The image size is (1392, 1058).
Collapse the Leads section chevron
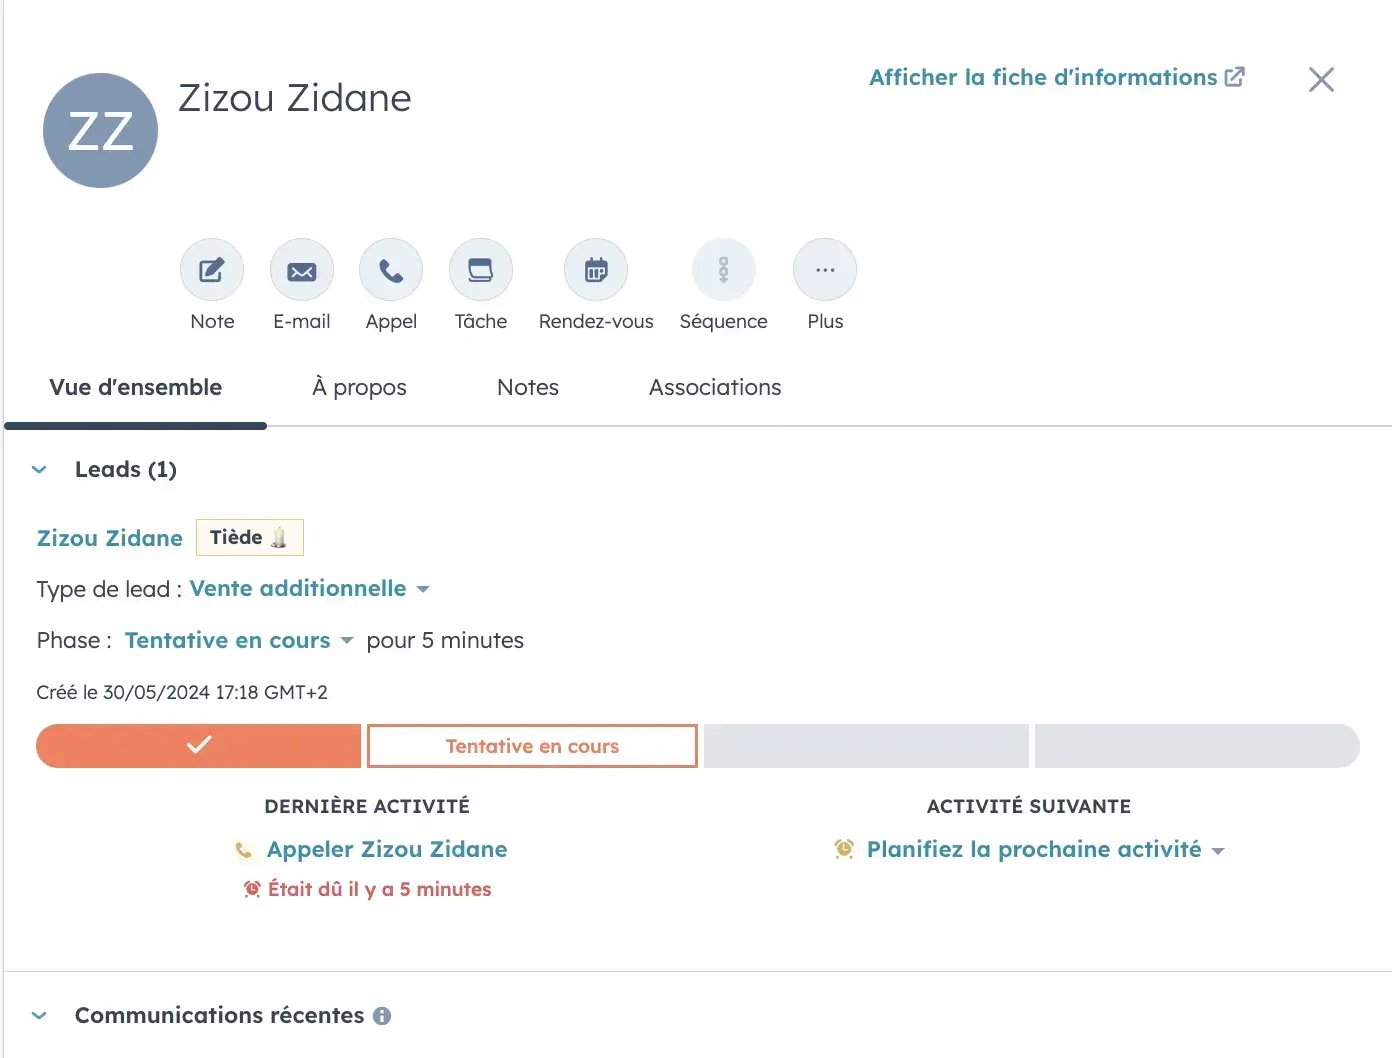coord(39,469)
